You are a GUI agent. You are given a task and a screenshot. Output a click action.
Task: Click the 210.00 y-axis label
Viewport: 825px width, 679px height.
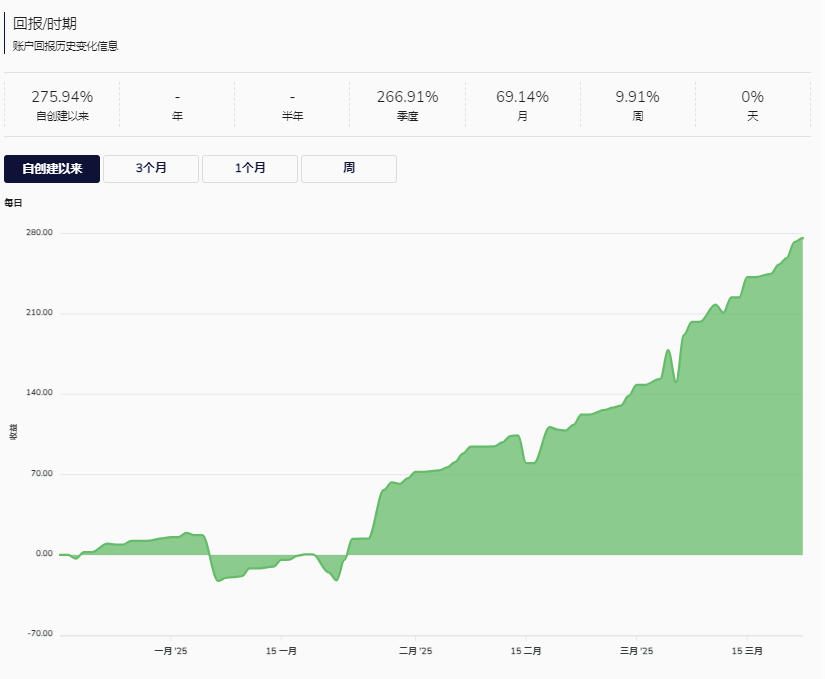click(x=39, y=312)
